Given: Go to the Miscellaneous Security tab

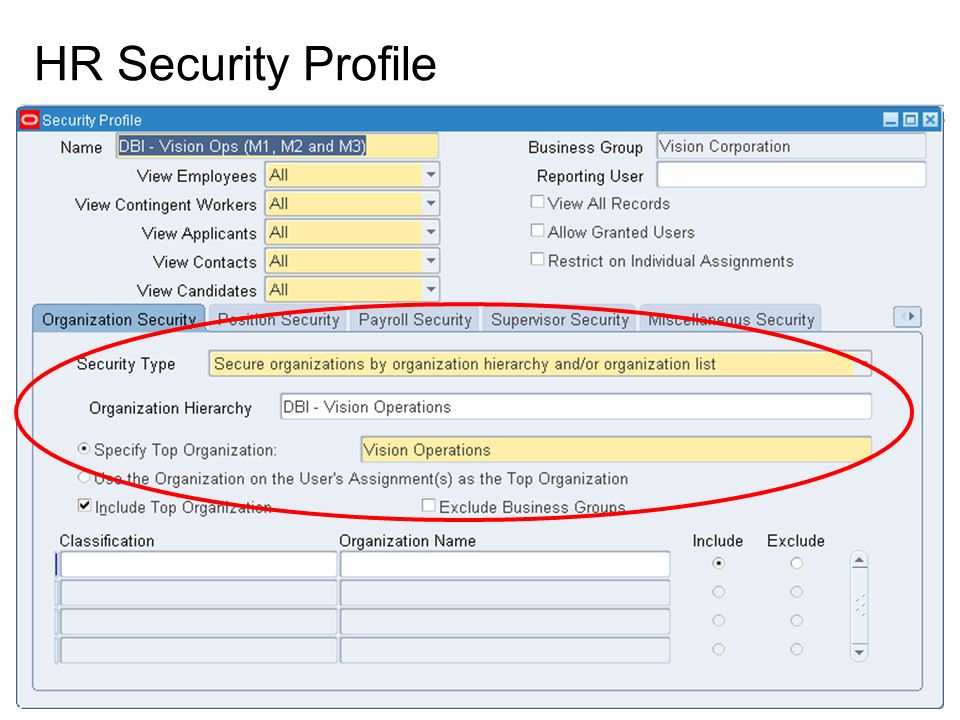Looking at the screenshot, I should click(x=731, y=320).
